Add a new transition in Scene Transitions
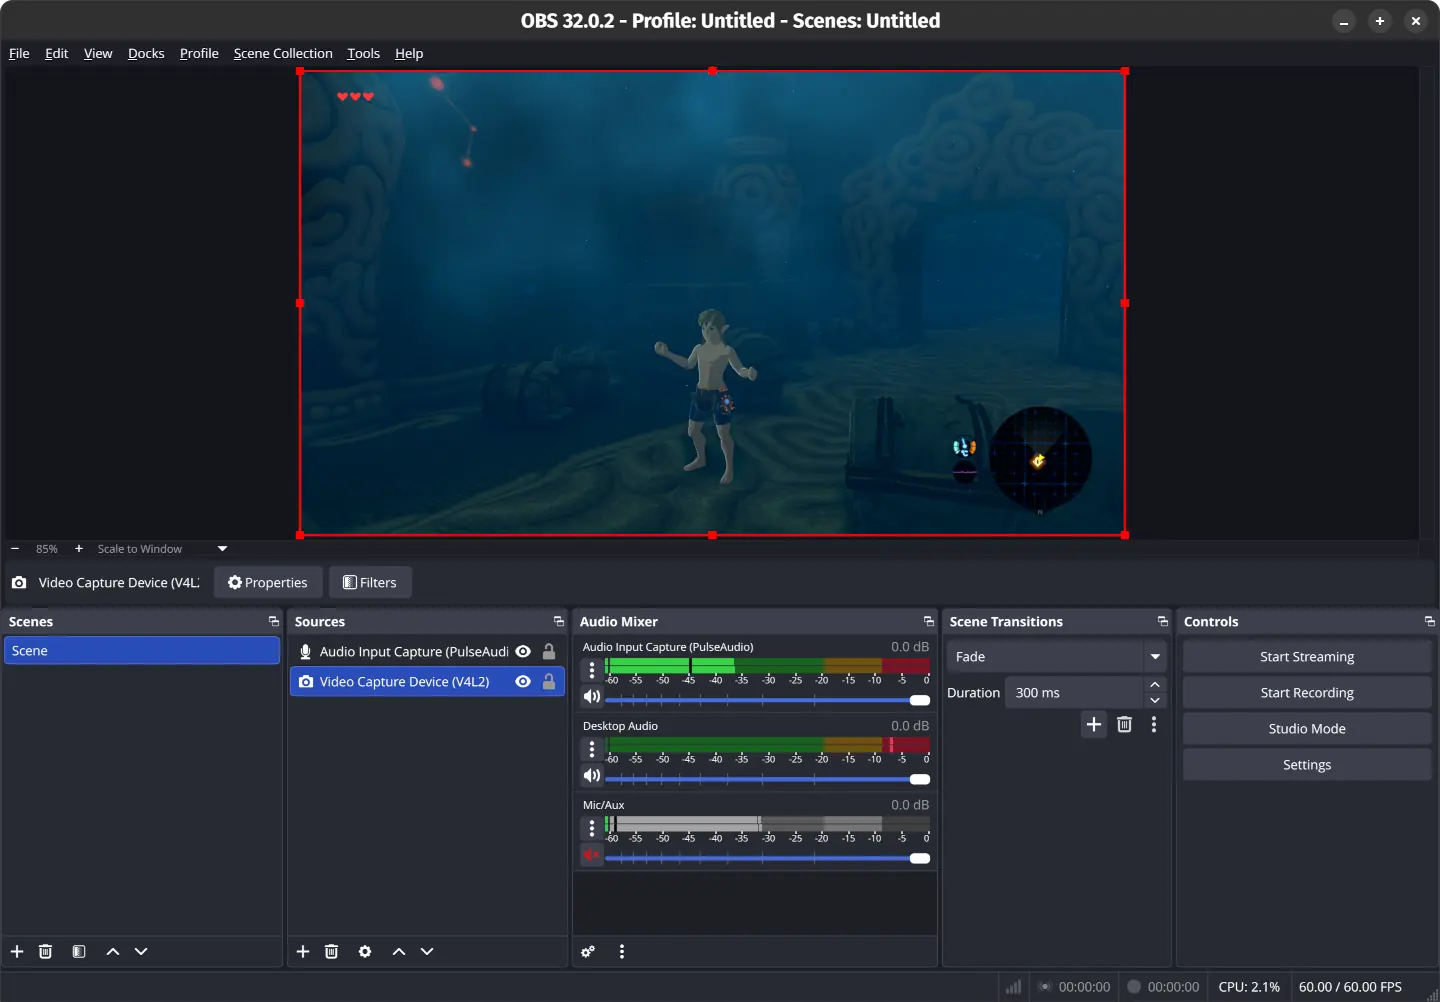 (x=1093, y=724)
